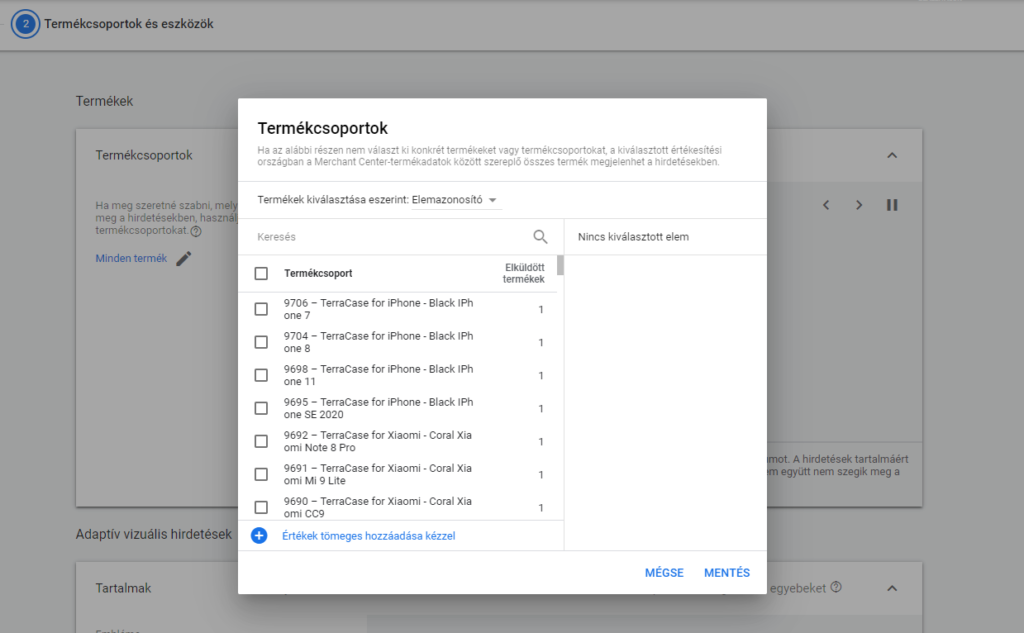Collapse the Tartalmak section chevron
Image resolution: width=1024 pixels, height=633 pixels.
click(x=892, y=588)
